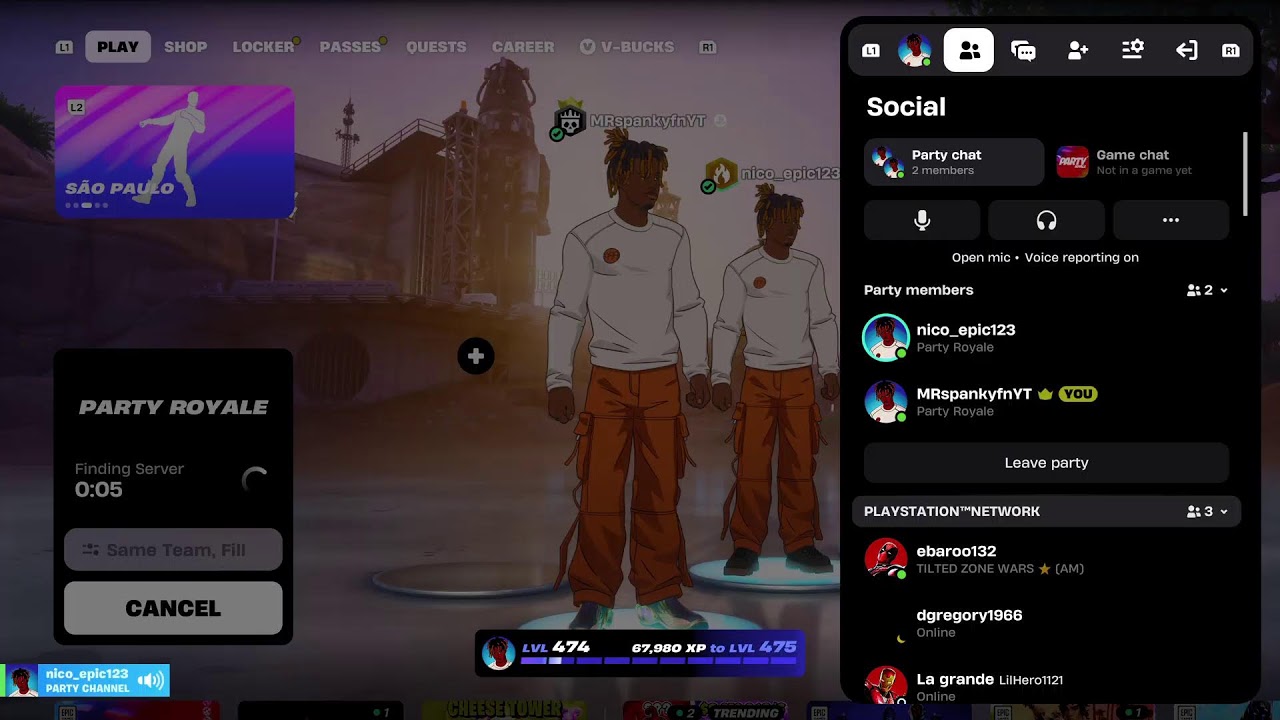Open the SHOP tab
This screenshot has width=1280, height=720.
point(186,47)
